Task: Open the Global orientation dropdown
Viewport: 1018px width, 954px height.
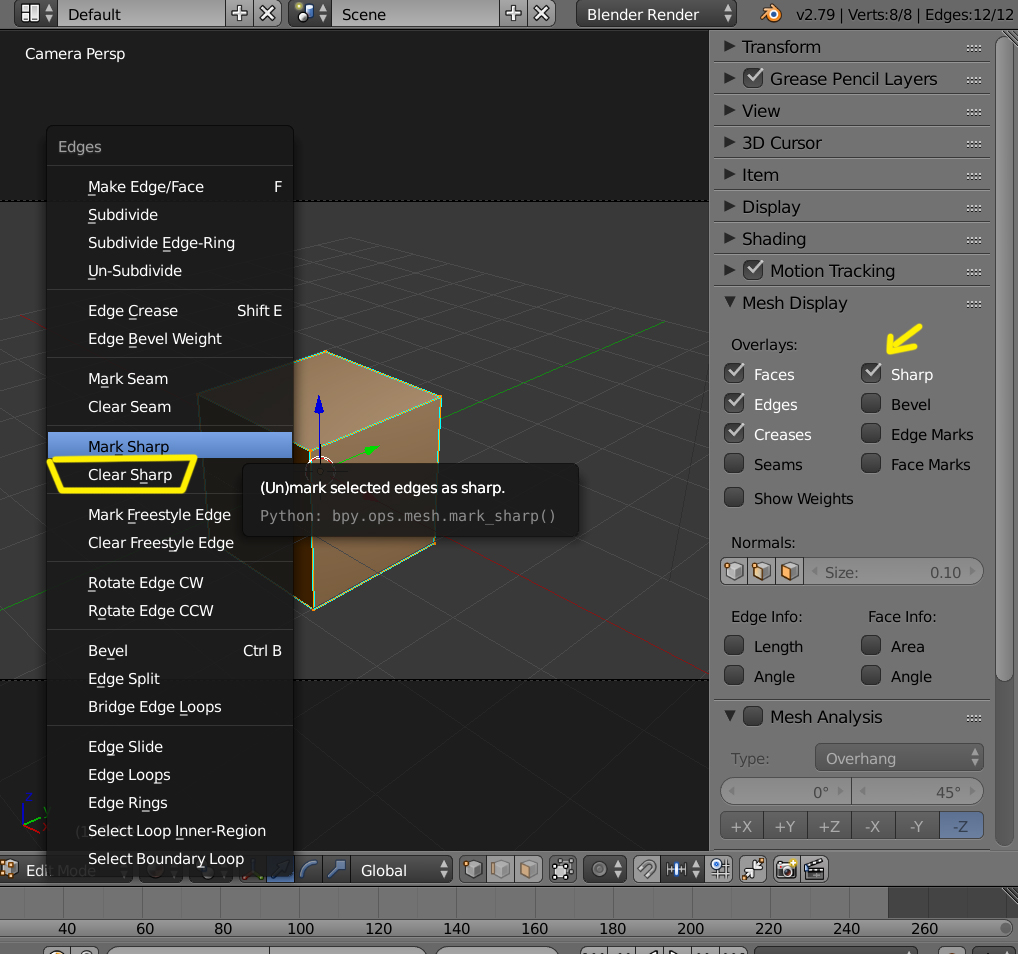Action: pyautogui.click(x=401, y=870)
